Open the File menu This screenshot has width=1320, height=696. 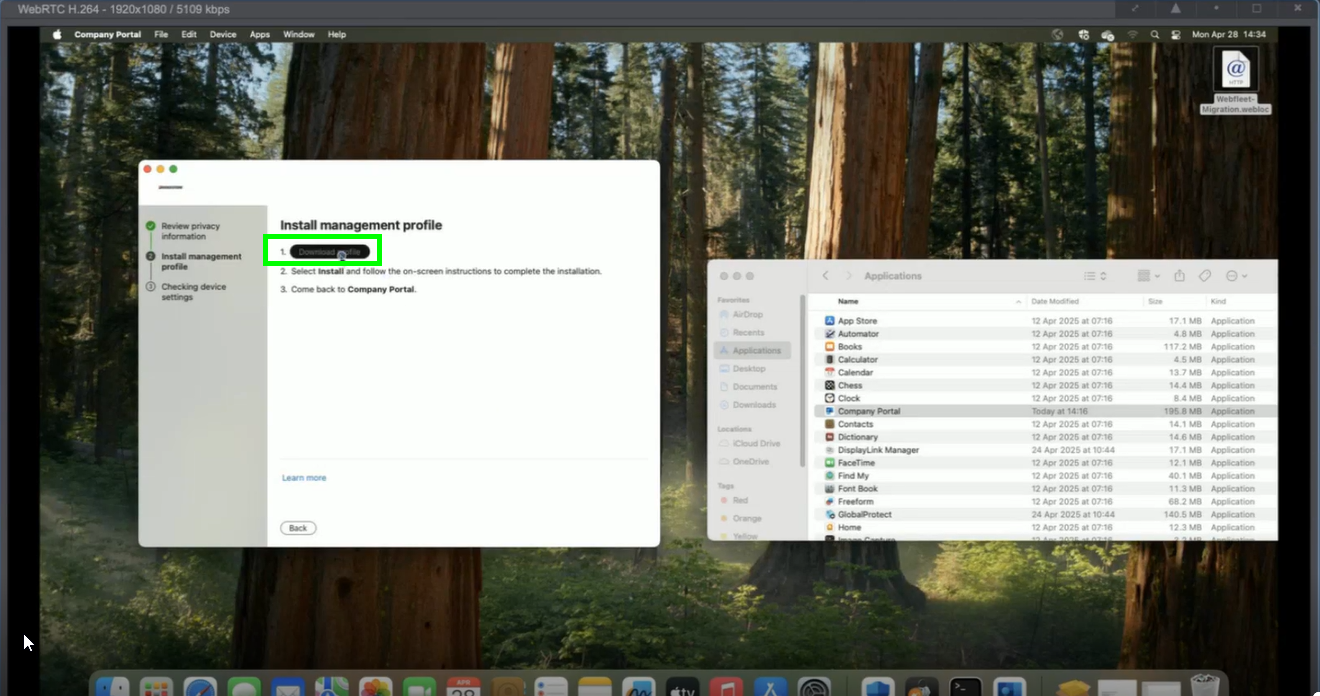click(x=161, y=34)
